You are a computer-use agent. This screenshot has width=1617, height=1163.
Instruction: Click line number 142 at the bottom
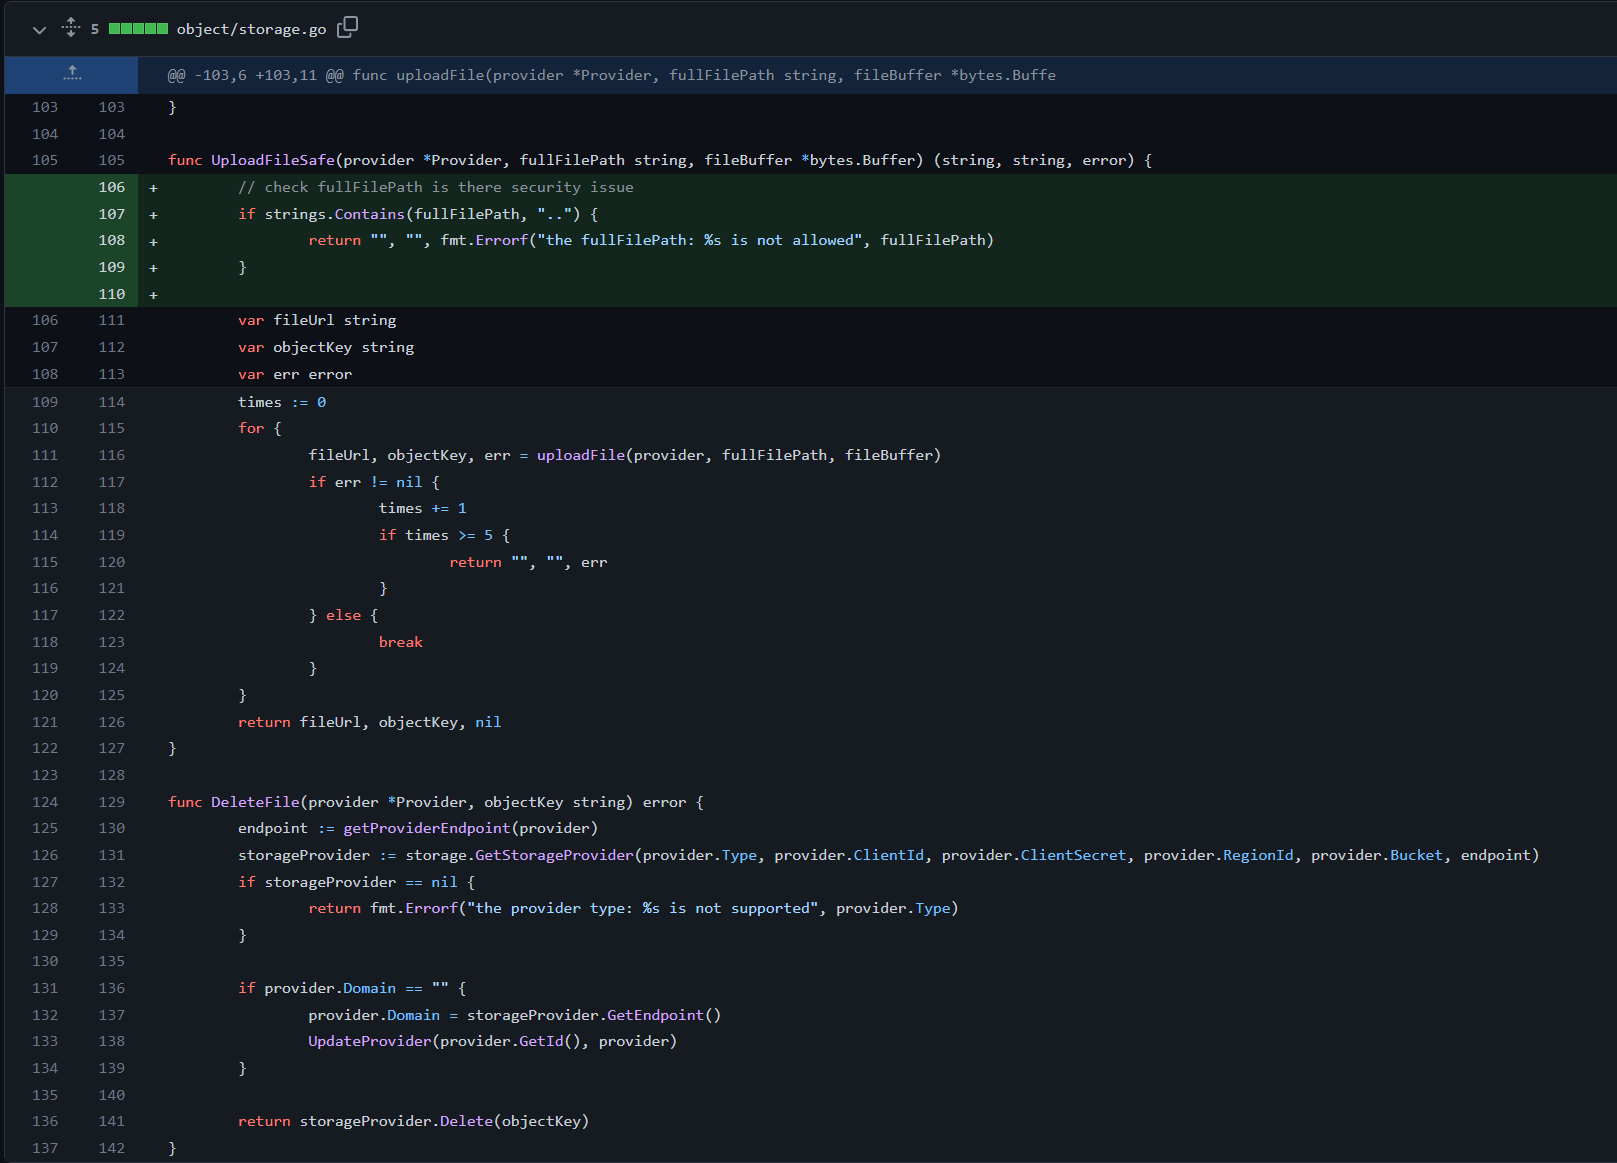(112, 1148)
